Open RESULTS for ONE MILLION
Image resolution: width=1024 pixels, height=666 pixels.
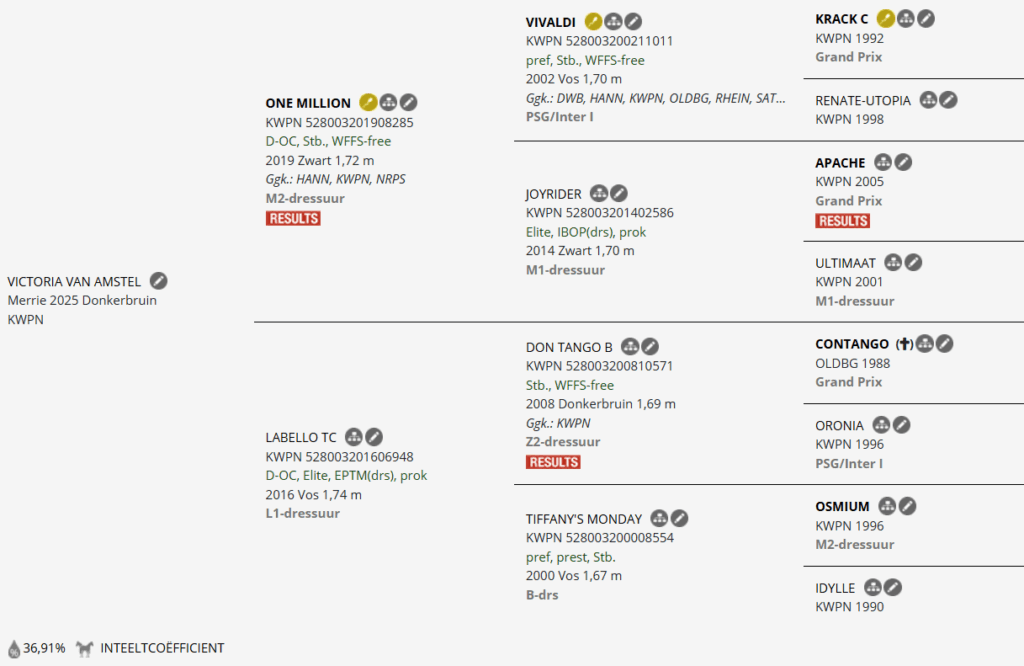click(x=293, y=218)
